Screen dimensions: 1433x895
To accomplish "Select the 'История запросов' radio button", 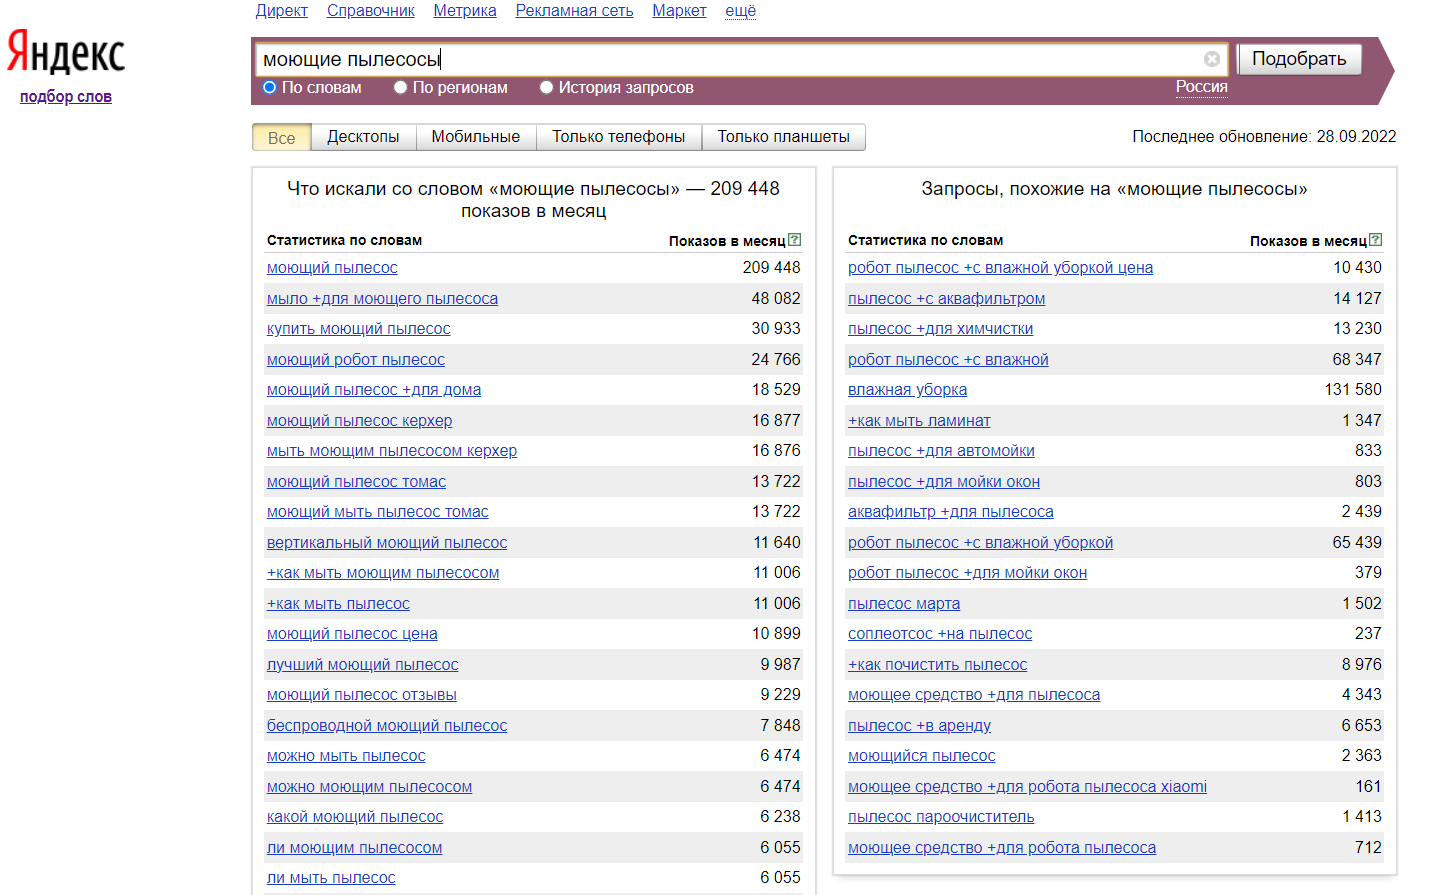I will coord(546,88).
